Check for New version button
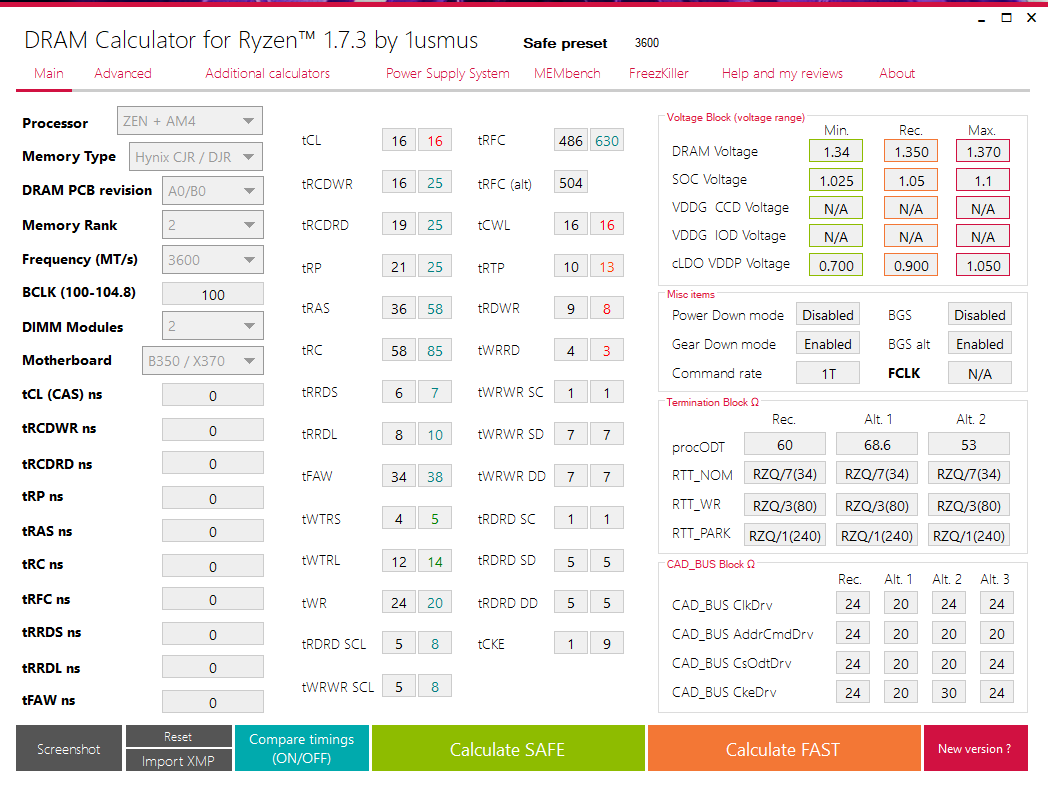 click(975, 748)
